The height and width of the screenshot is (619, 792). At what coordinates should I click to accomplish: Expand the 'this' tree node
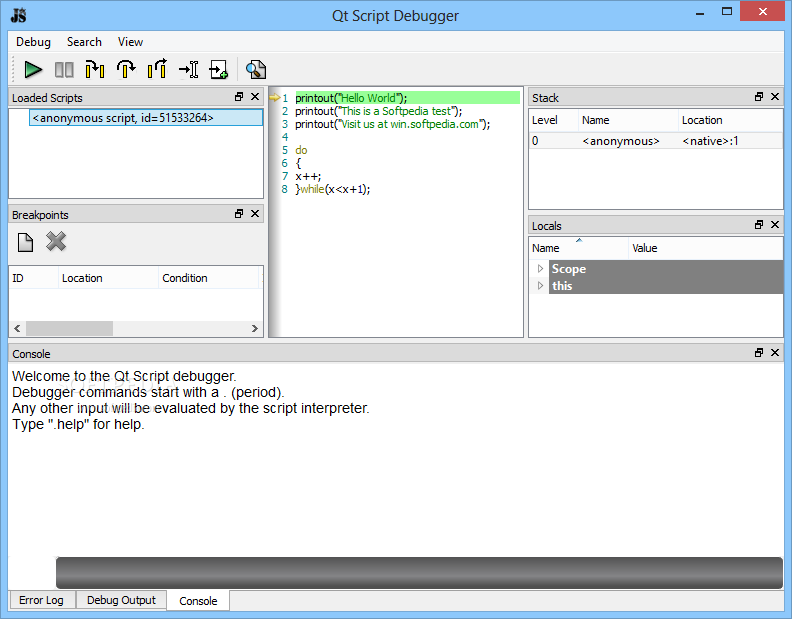click(x=540, y=285)
